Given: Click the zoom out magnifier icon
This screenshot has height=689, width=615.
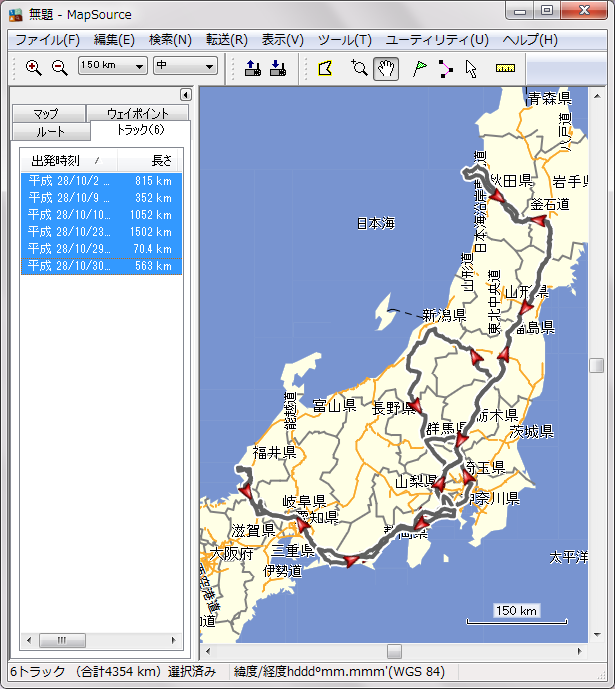Looking at the screenshot, I should pos(59,68).
